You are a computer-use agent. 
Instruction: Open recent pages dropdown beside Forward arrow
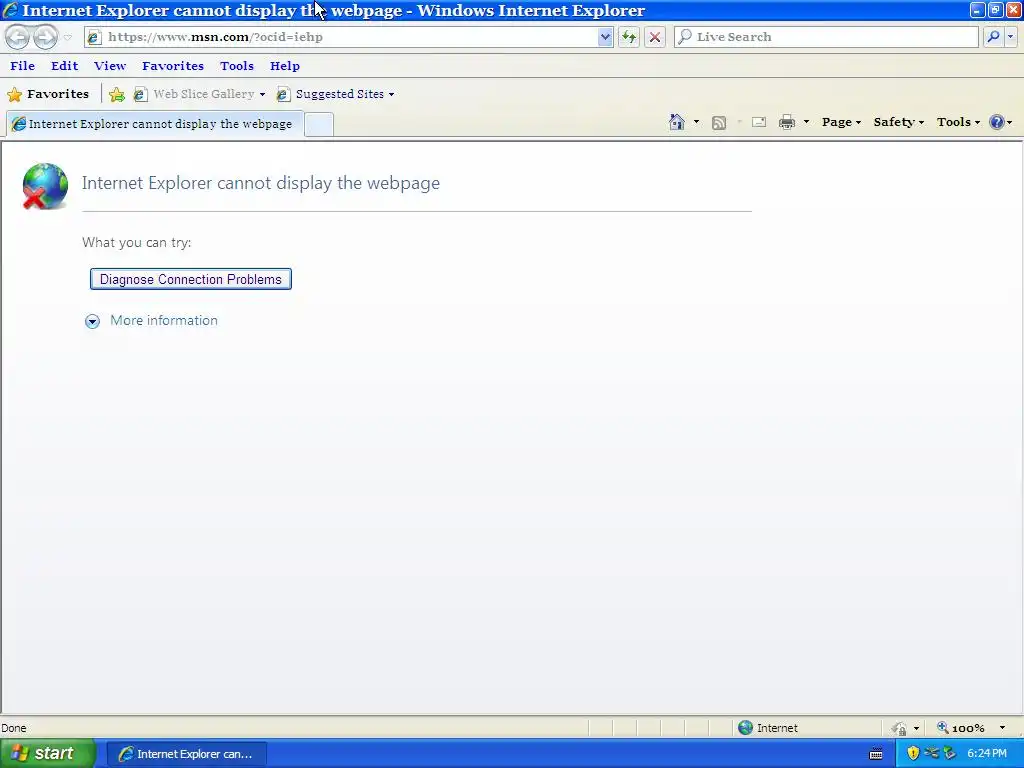[x=68, y=37]
